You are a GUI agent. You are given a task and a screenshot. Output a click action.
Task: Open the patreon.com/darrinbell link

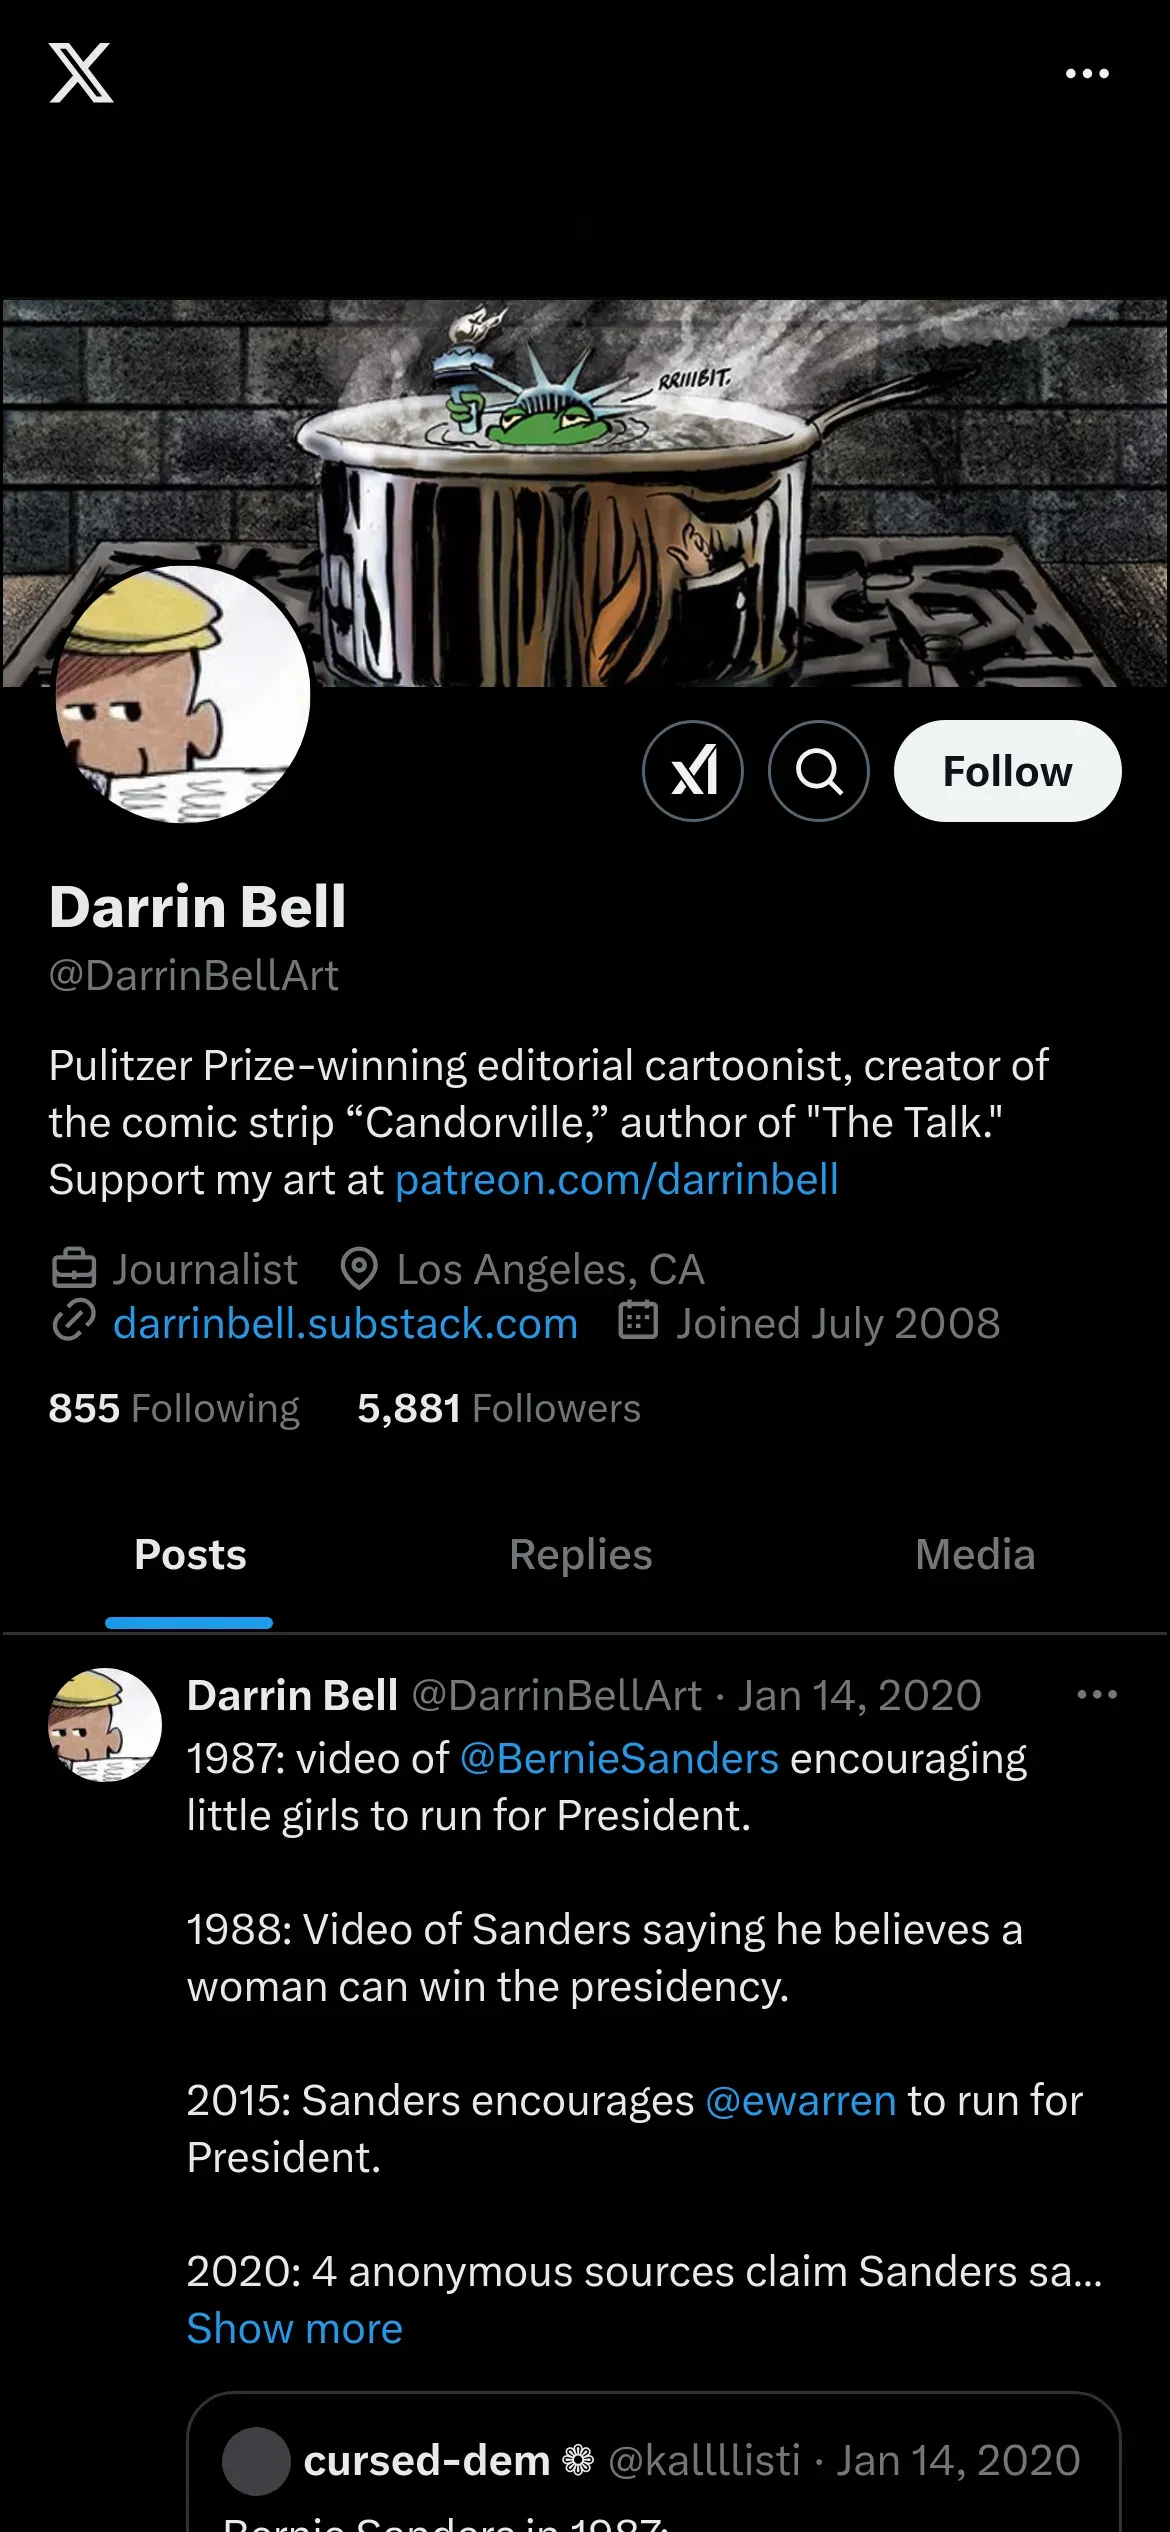[x=617, y=1179]
